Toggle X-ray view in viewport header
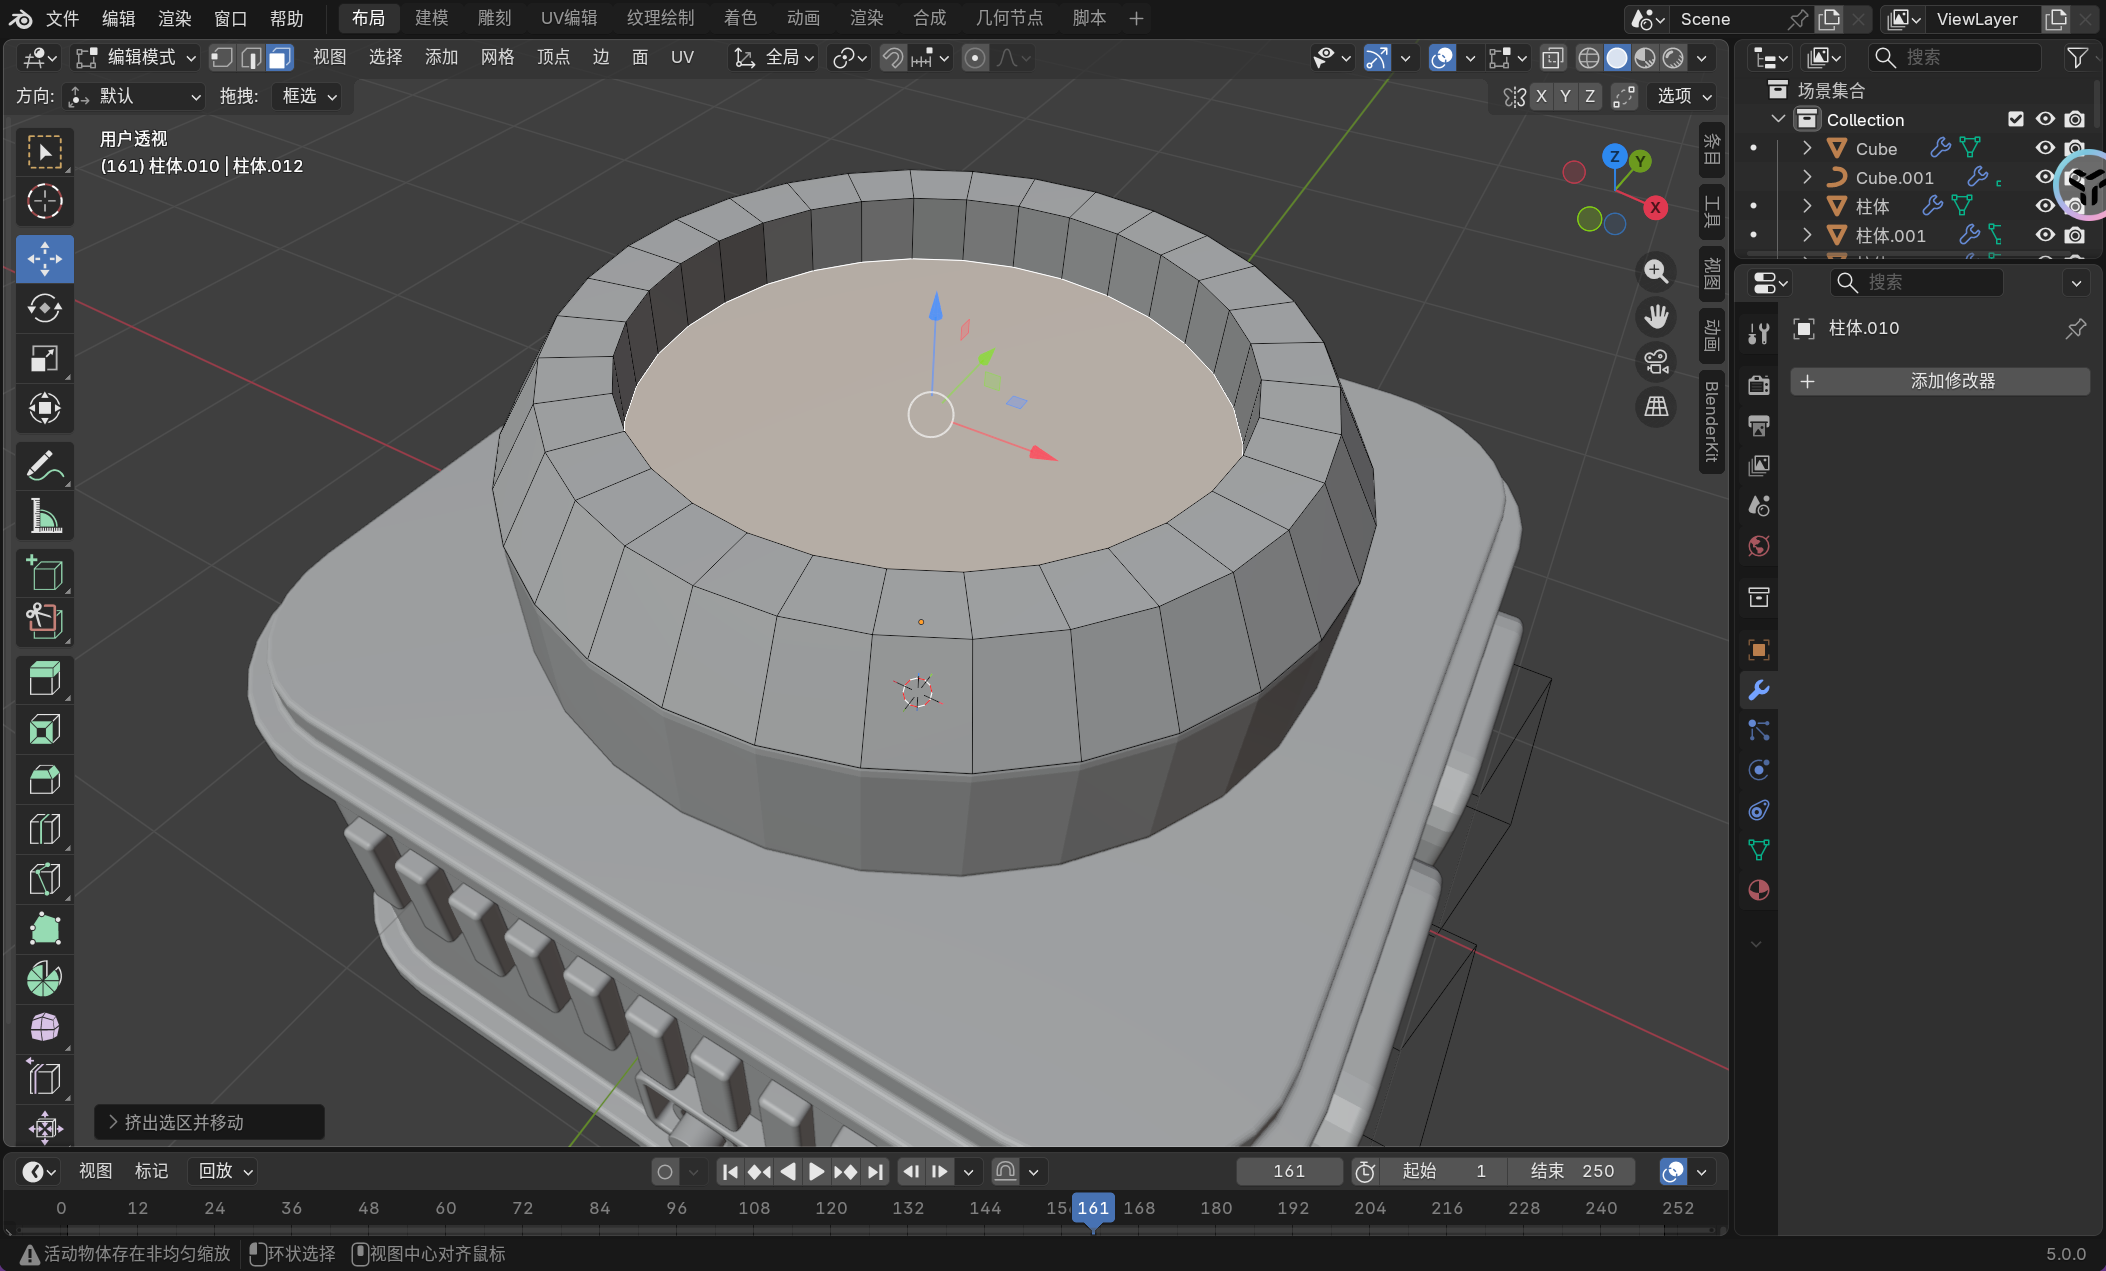The height and width of the screenshot is (1271, 2106). 1552,58
